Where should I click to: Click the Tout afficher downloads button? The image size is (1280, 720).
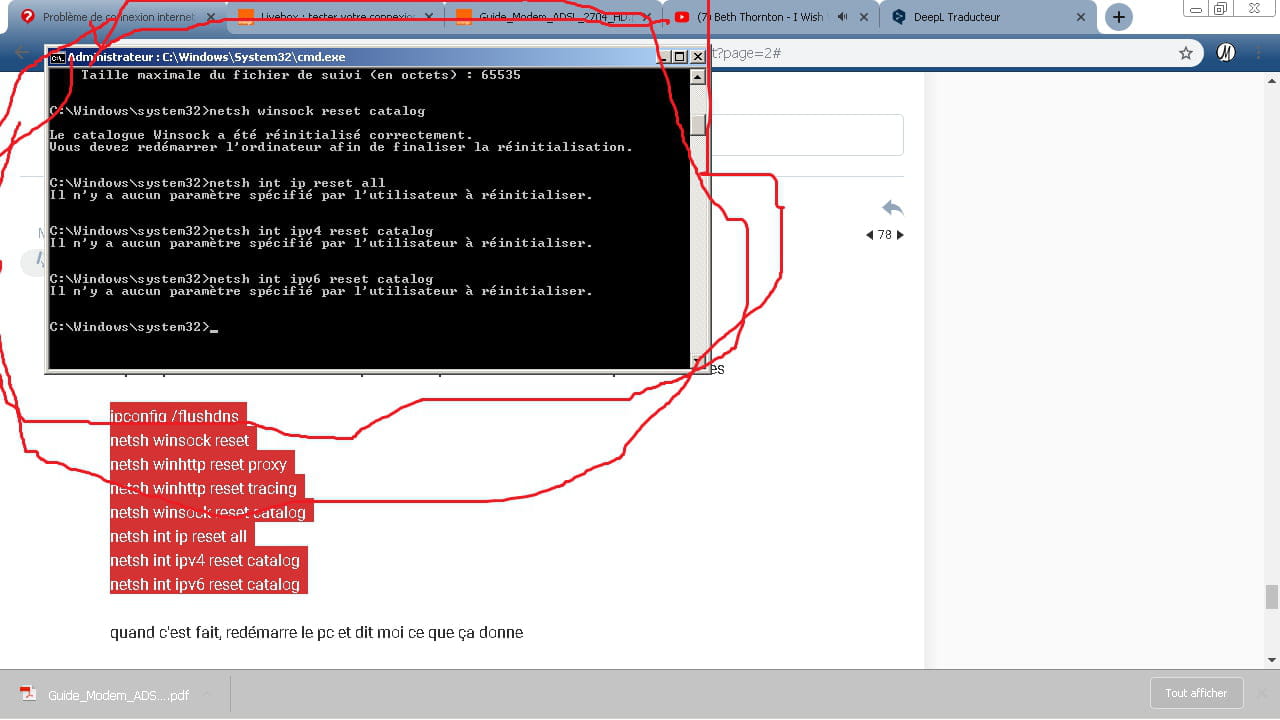[1196, 693]
